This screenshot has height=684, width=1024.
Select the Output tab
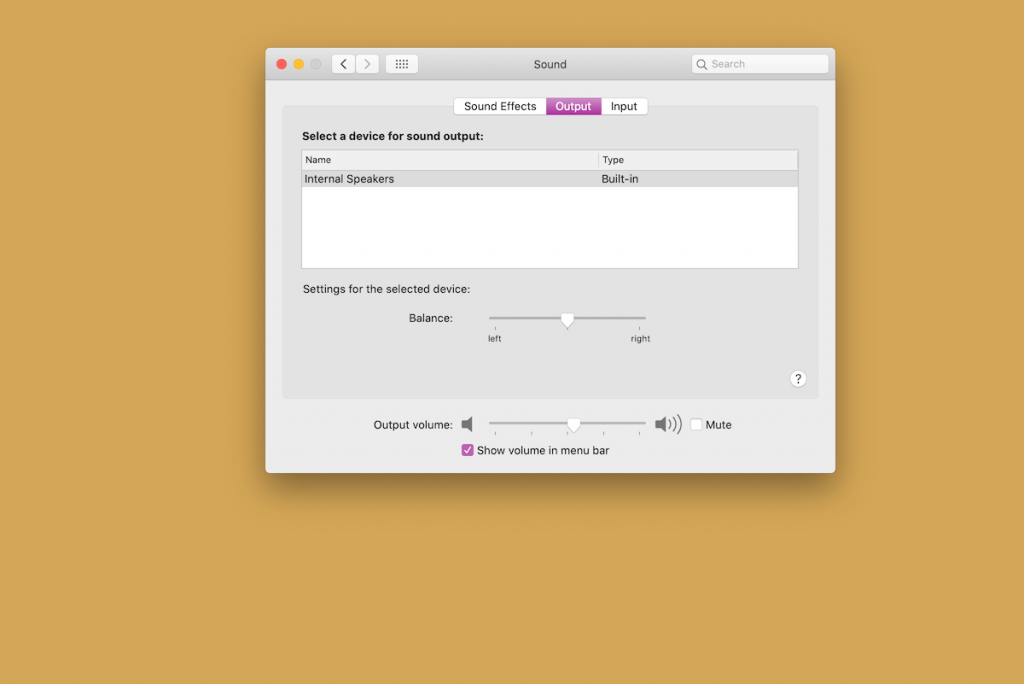(x=573, y=106)
